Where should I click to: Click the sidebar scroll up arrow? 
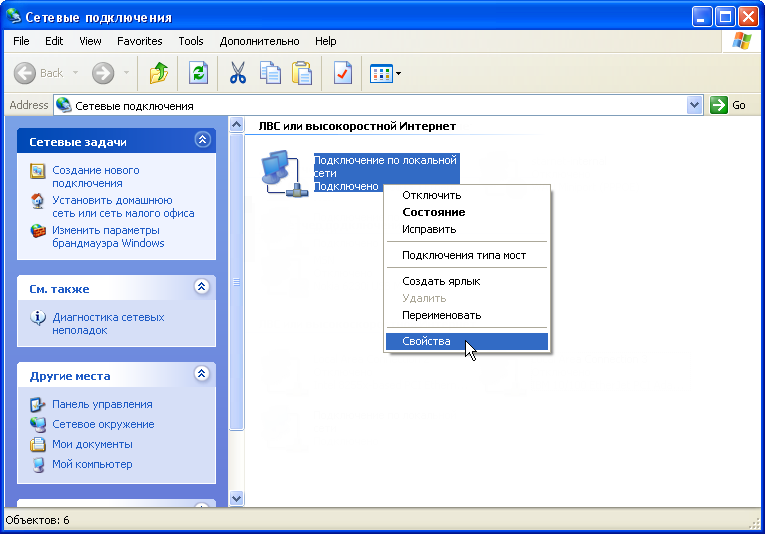pos(237,125)
